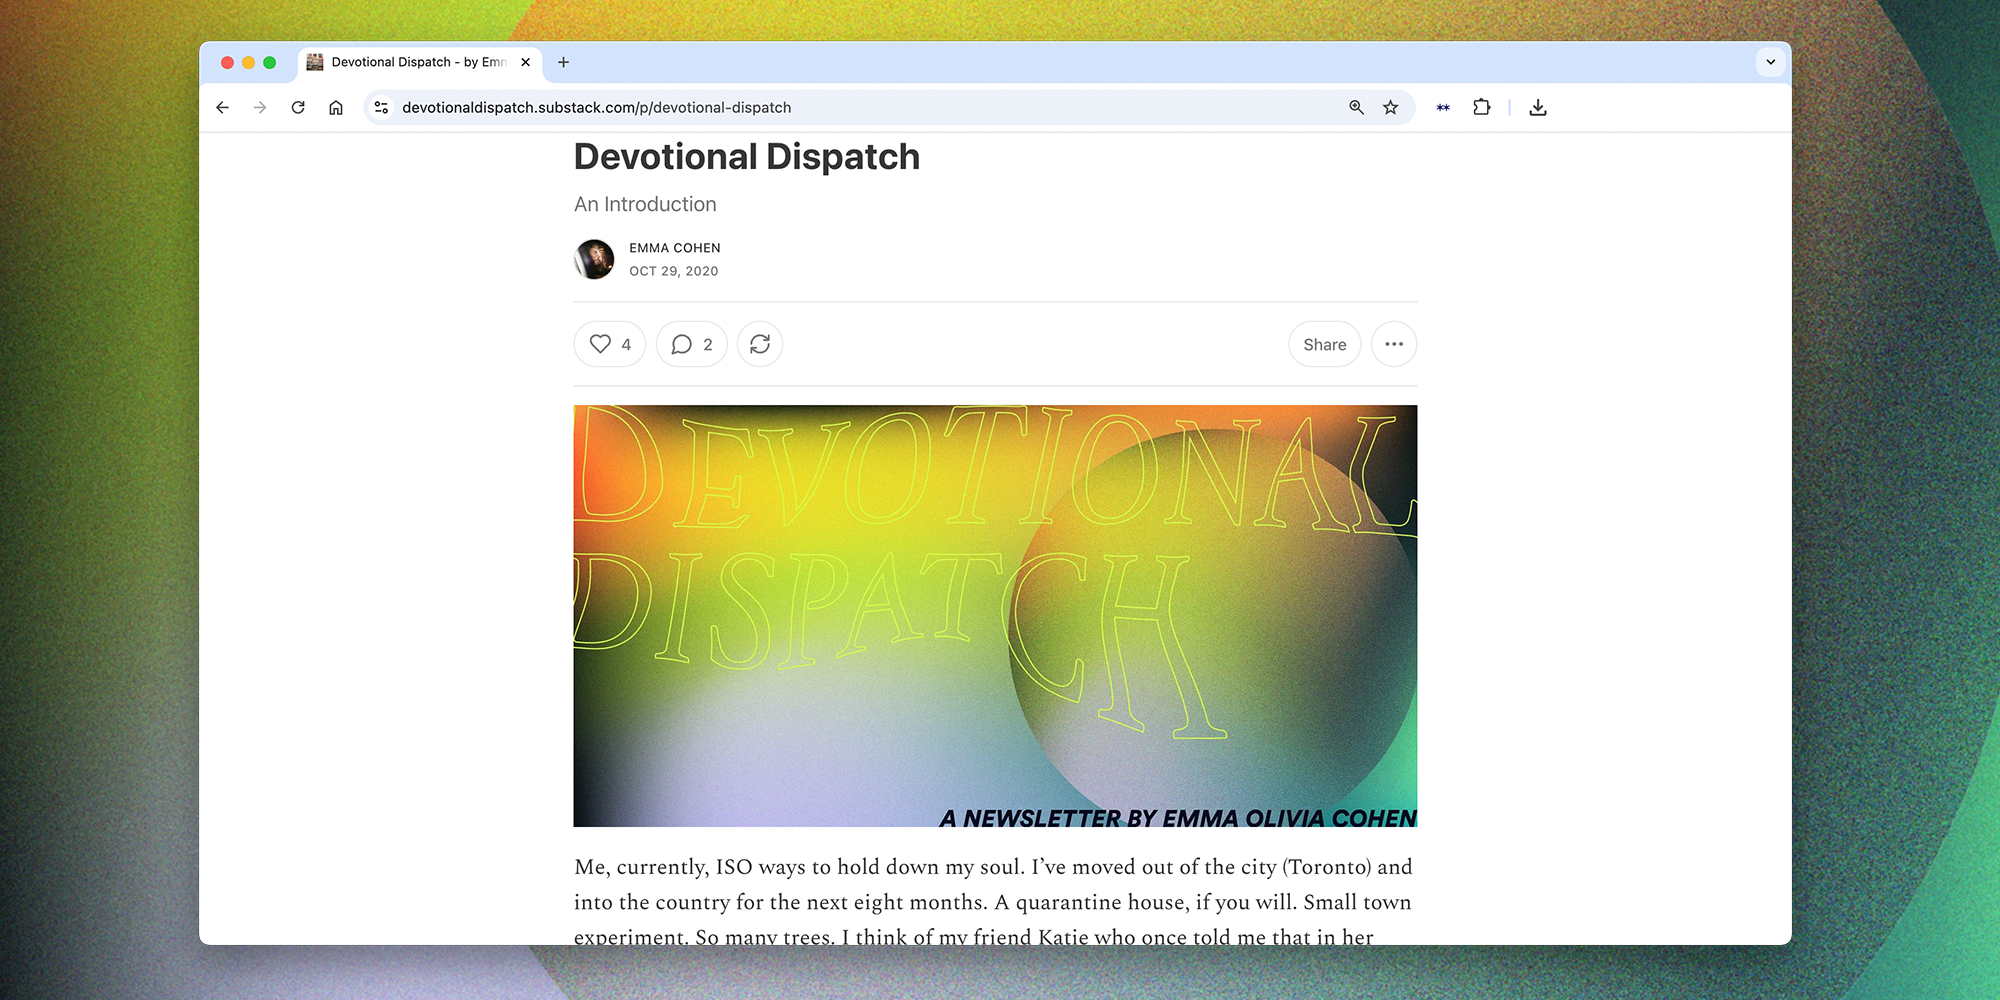Viewport: 2000px width, 1000px height.
Task: Open the Extensions puzzle-piece icon
Action: pos(1482,107)
